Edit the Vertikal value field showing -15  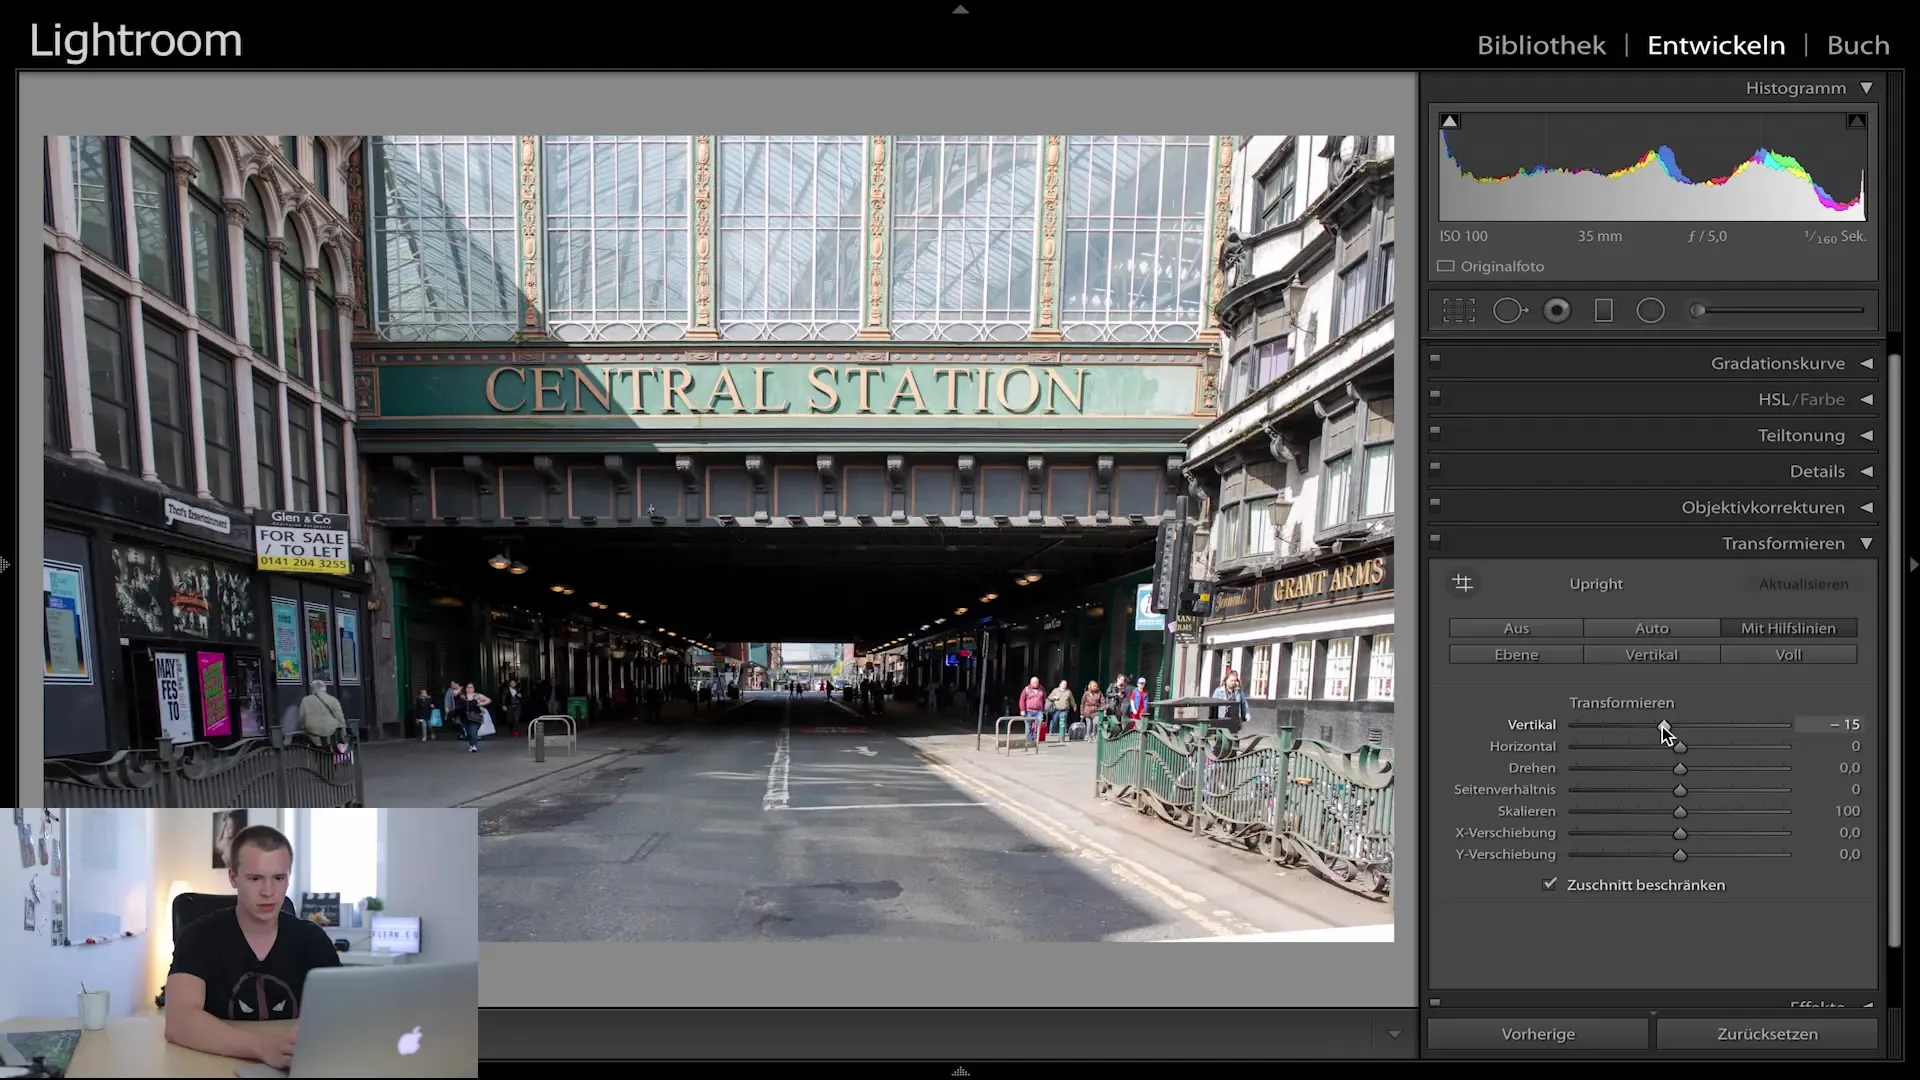point(1829,724)
